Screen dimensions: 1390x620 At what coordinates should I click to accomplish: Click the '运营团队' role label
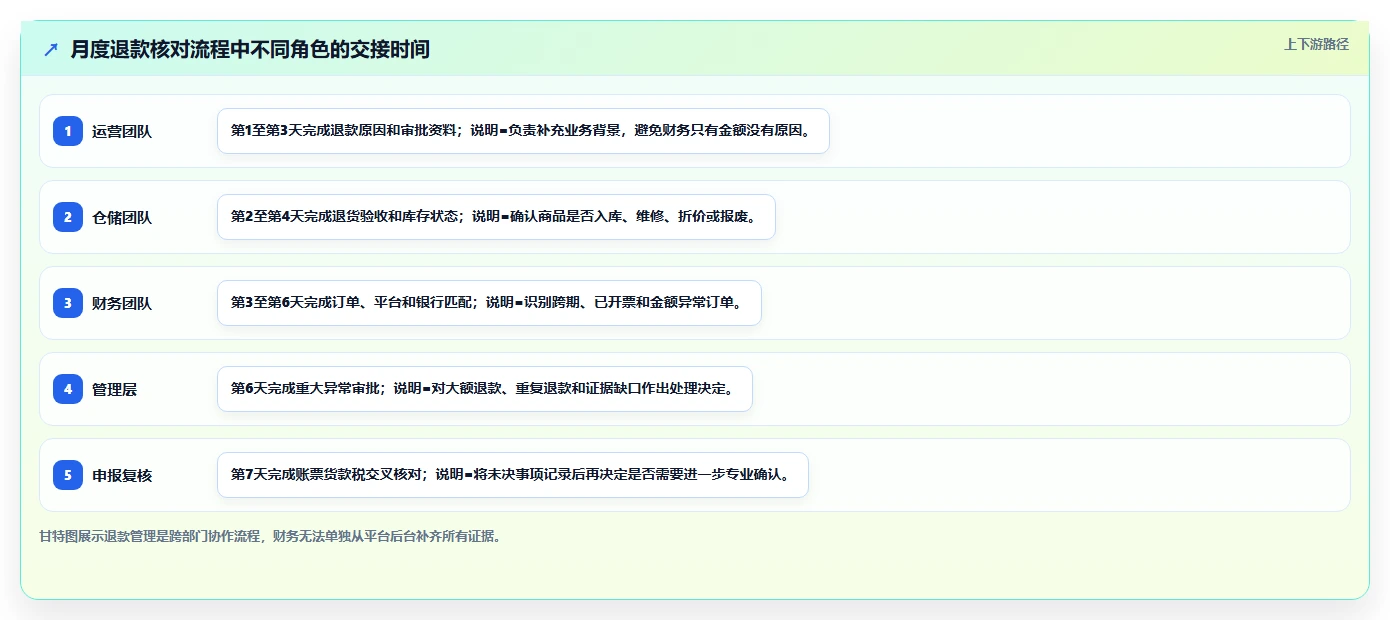tap(122, 131)
